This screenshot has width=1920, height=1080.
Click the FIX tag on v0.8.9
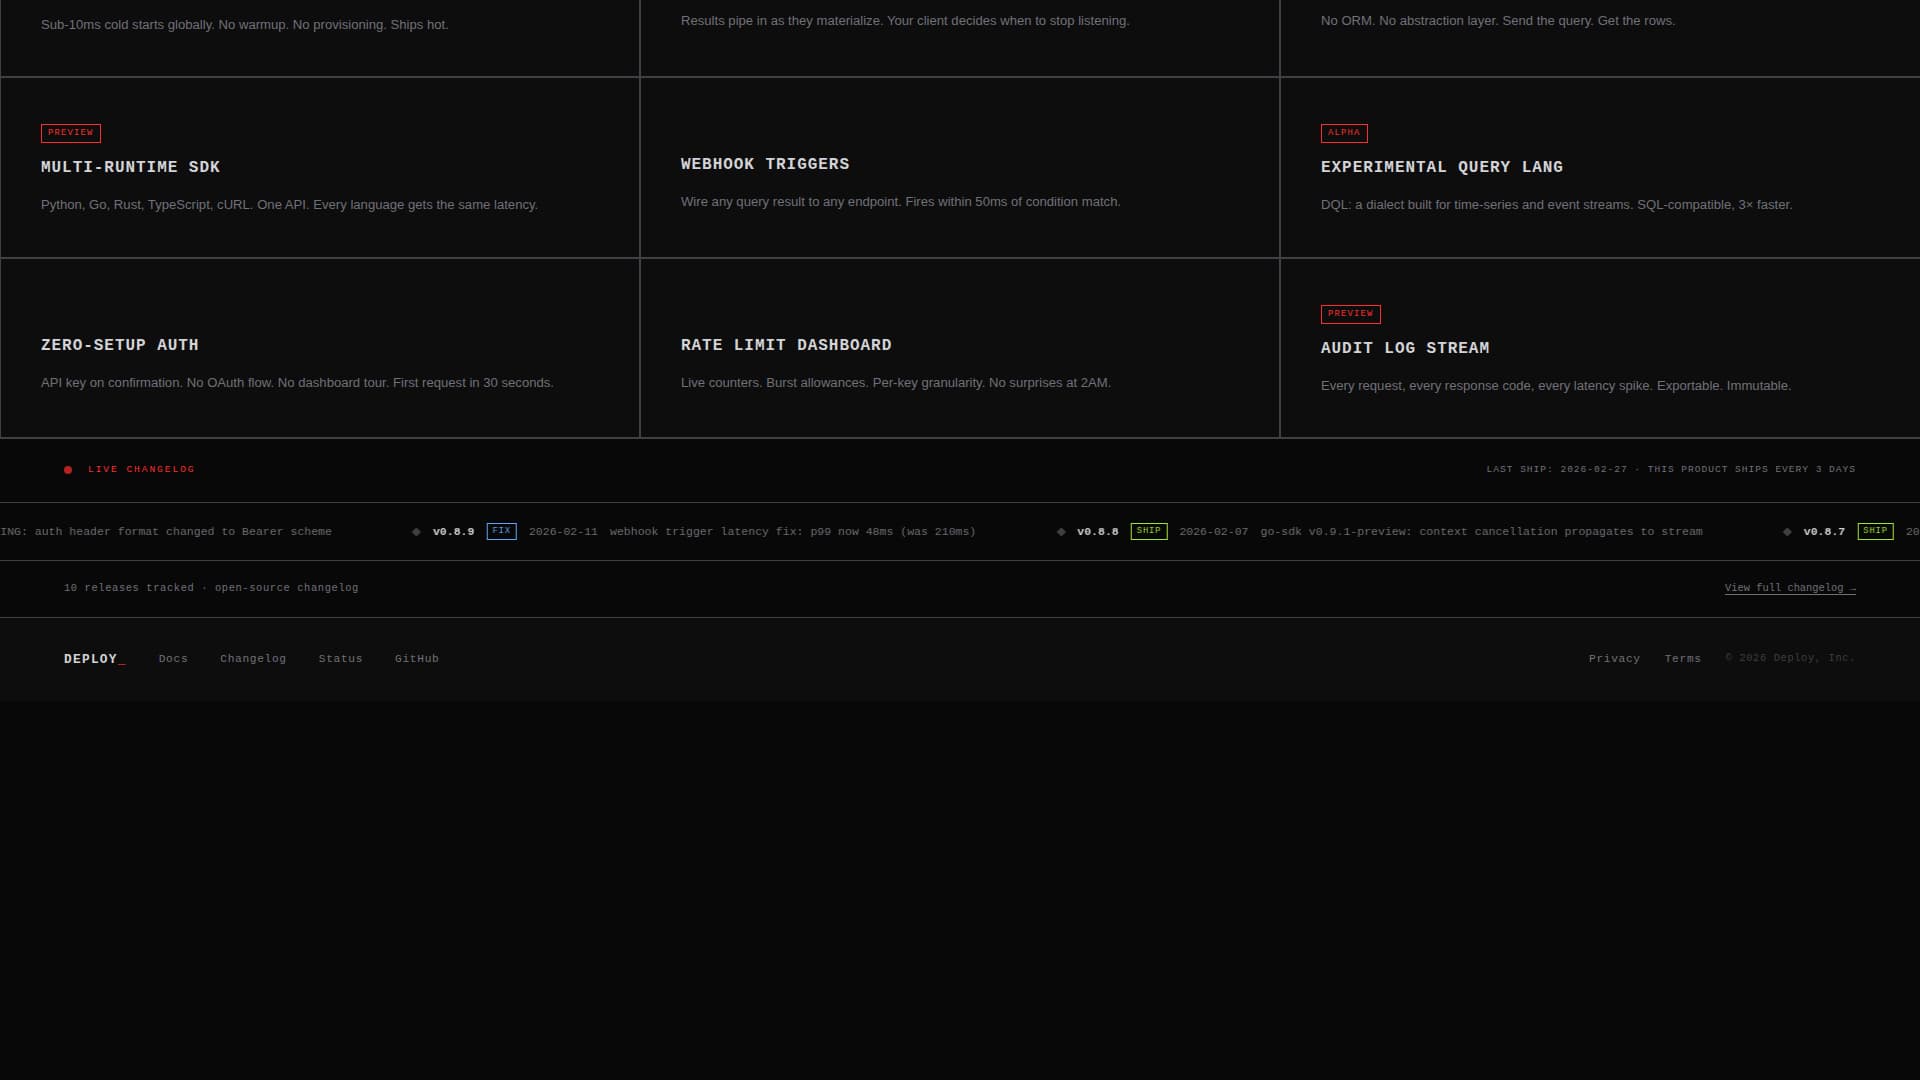click(x=501, y=531)
